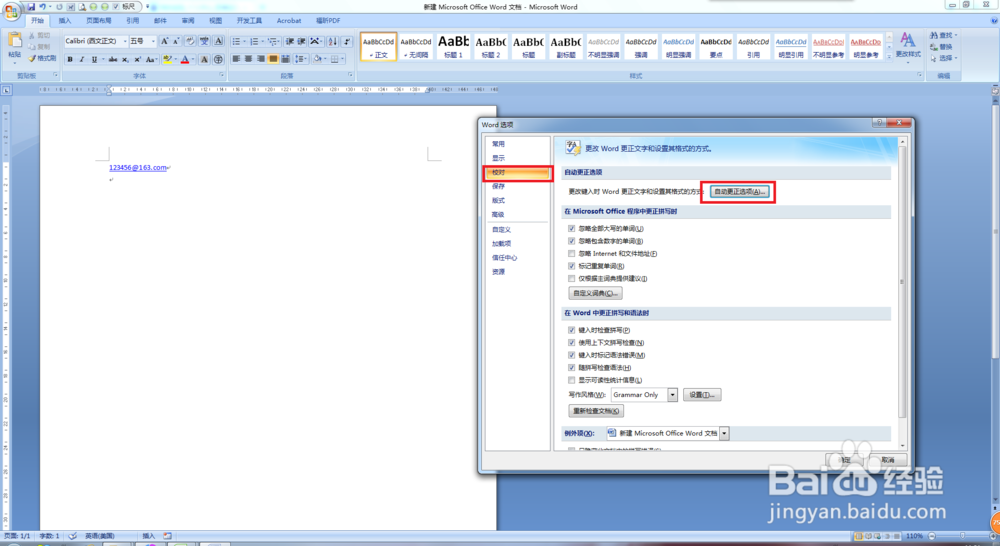Toggle 标记重复单词 checkbox

pos(571,266)
